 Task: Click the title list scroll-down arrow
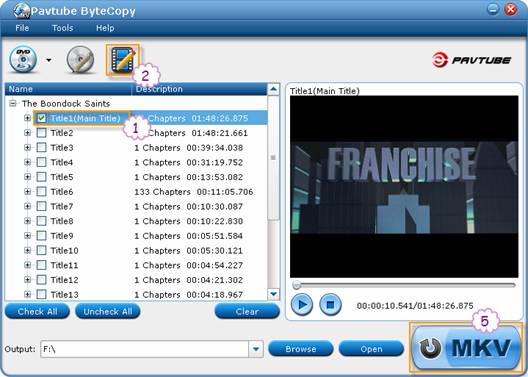click(273, 294)
